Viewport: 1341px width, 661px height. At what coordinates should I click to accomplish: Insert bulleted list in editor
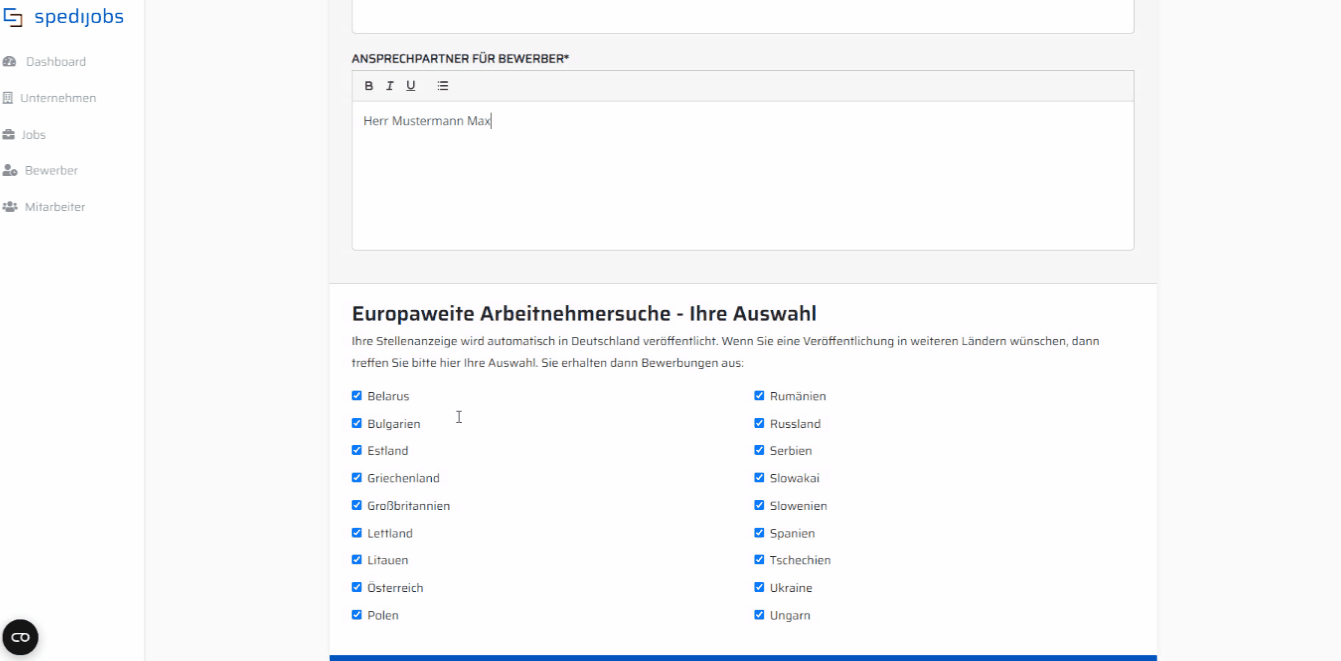tap(443, 86)
